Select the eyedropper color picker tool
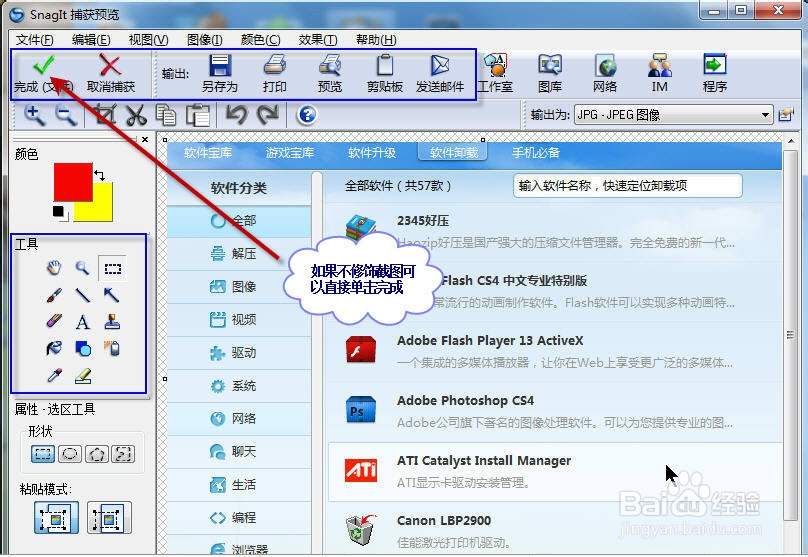The image size is (808, 557). pos(54,376)
